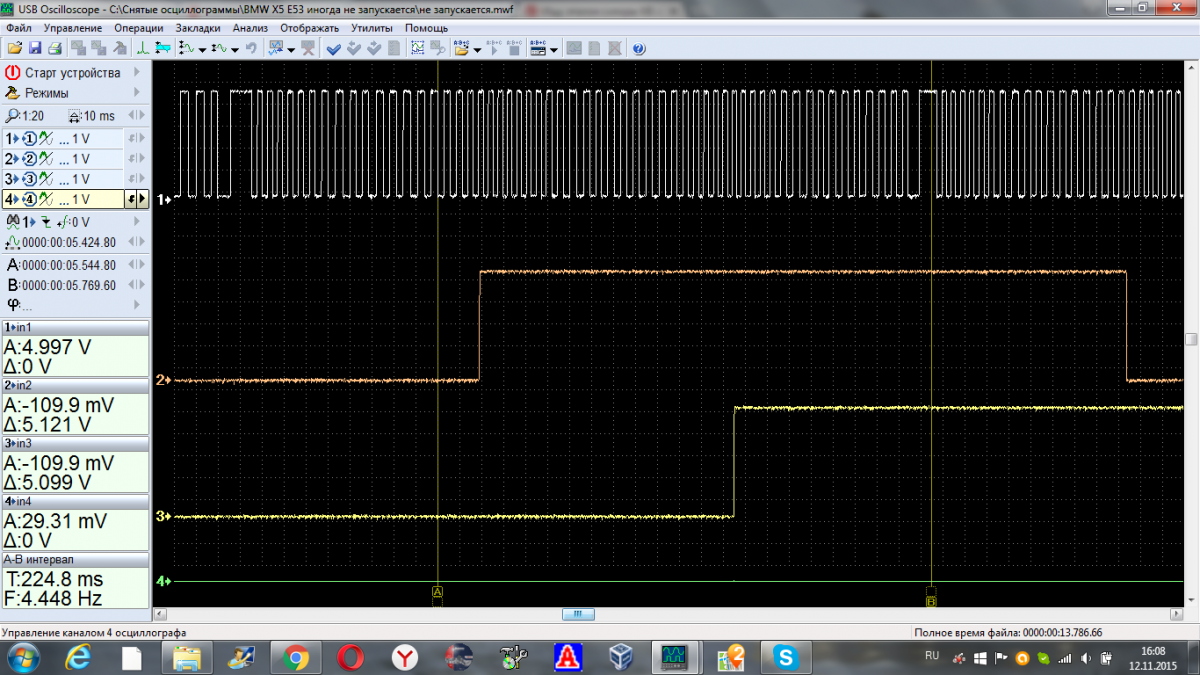Image resolution: width=1200 pixels, height=675 pixels.
Task: Click the calculator-style panel toolbar icon
Action: 537,48
